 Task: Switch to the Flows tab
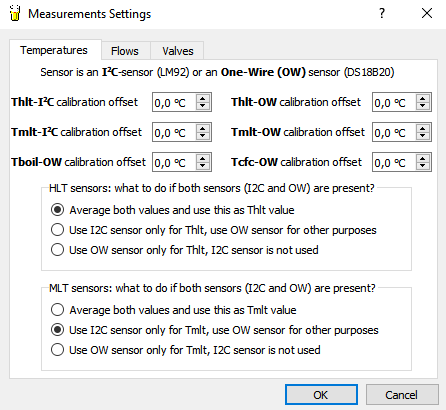tap(125, 51)
